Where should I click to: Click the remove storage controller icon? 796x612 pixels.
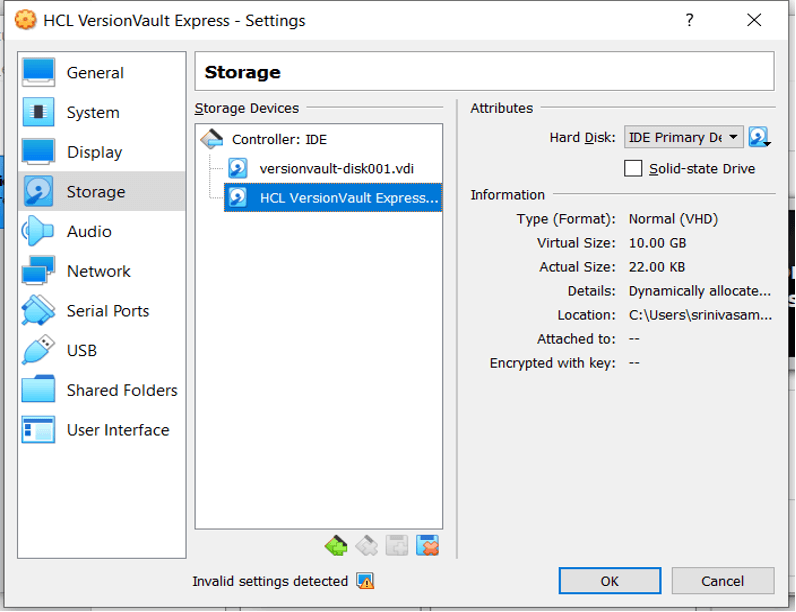[x=367, y=546]
